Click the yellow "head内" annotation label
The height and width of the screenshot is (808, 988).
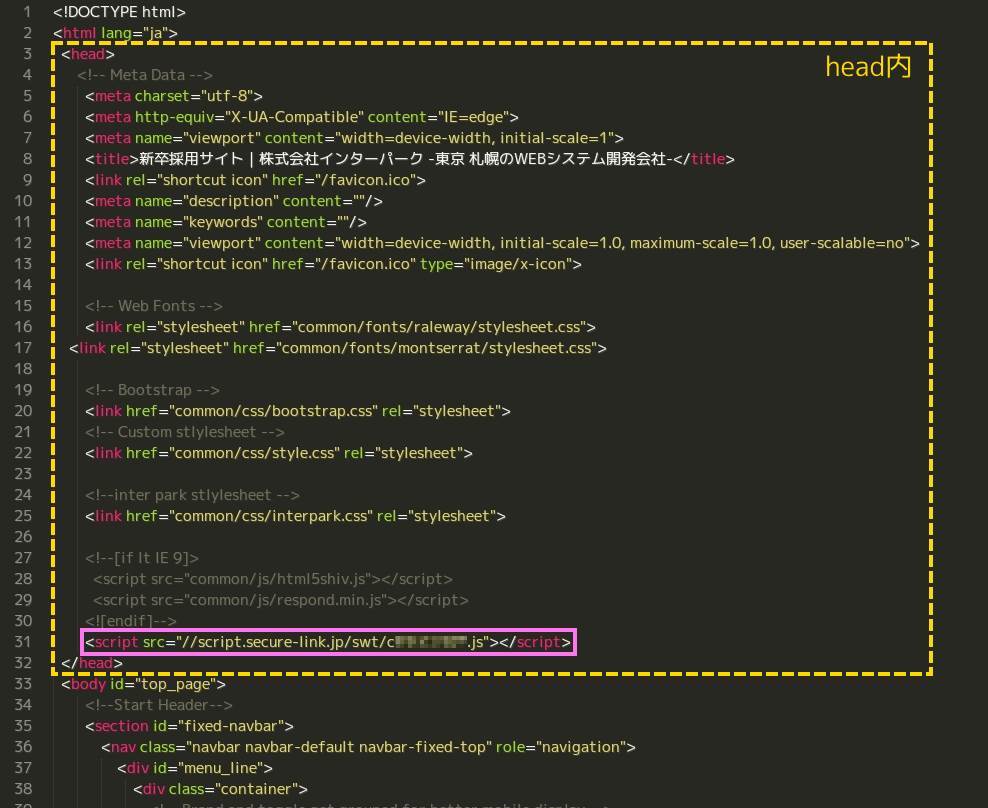867,67
